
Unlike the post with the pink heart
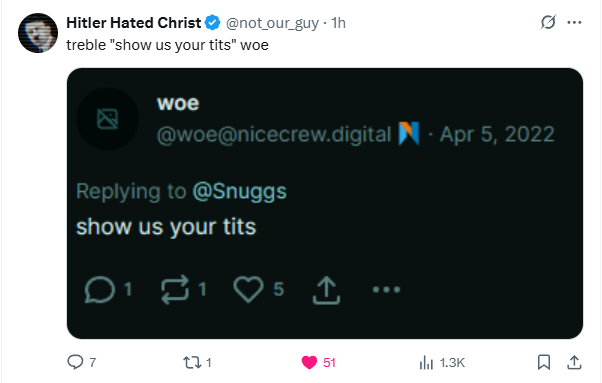[x=309, y=362]
